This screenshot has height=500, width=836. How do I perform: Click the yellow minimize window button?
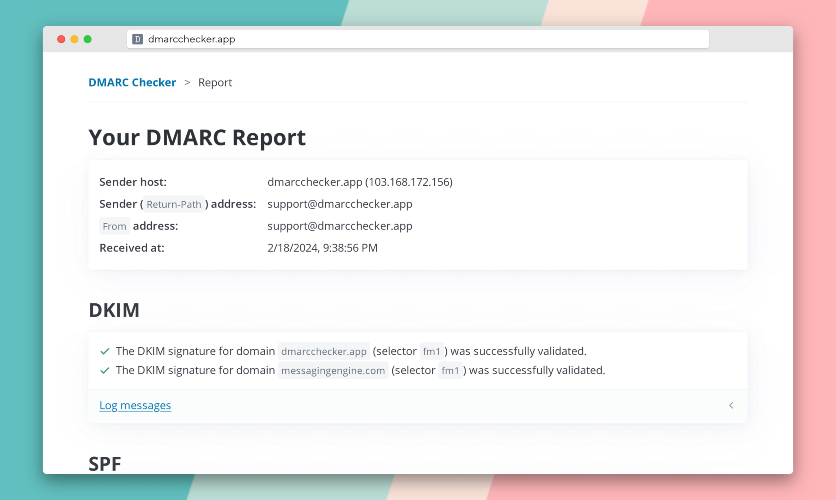[74, 39]
